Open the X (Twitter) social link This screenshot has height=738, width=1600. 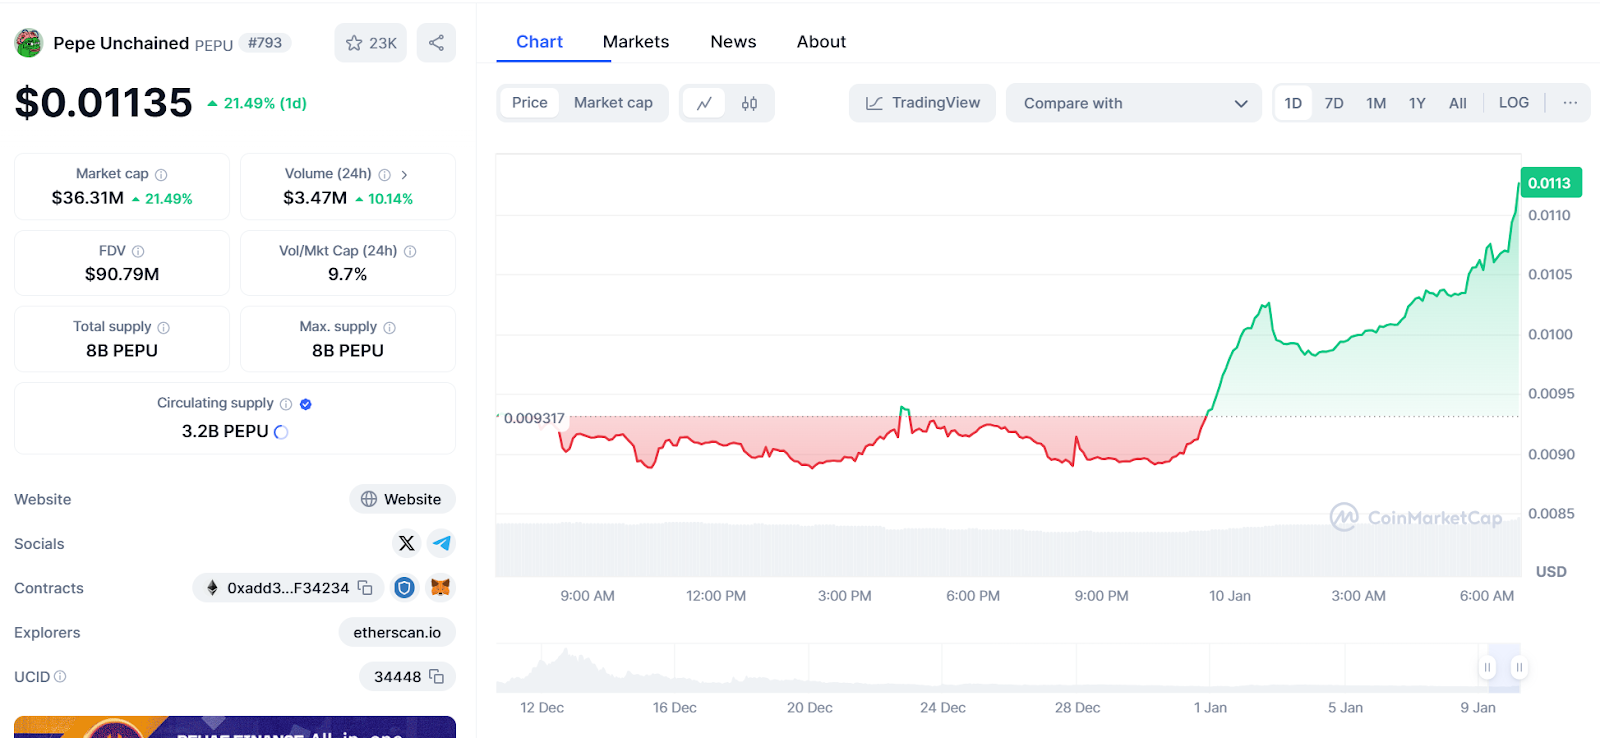click(406, 543)
